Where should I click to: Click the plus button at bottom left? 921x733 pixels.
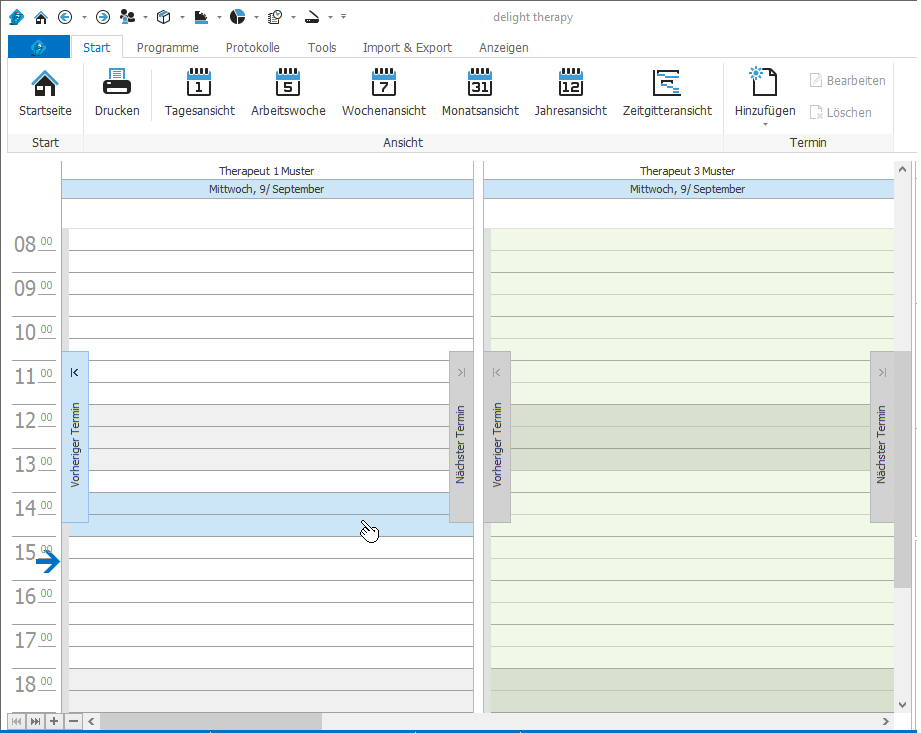(54, 721)
